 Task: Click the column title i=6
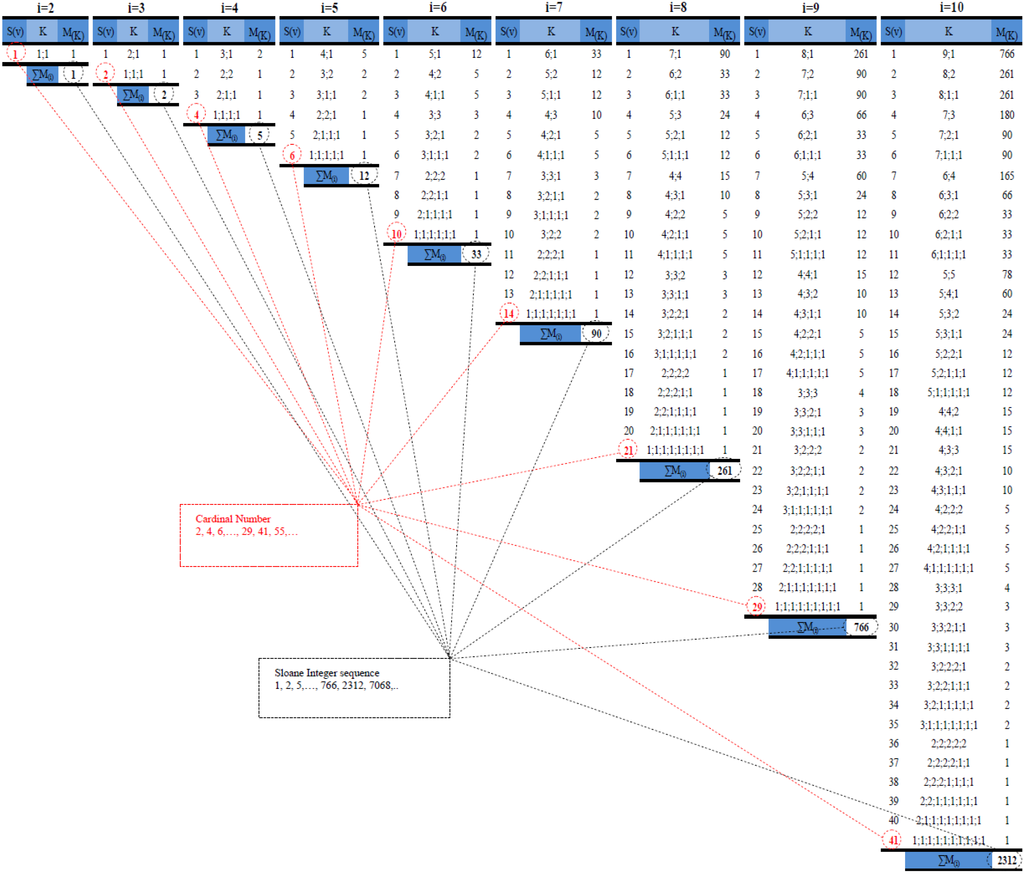438,7
